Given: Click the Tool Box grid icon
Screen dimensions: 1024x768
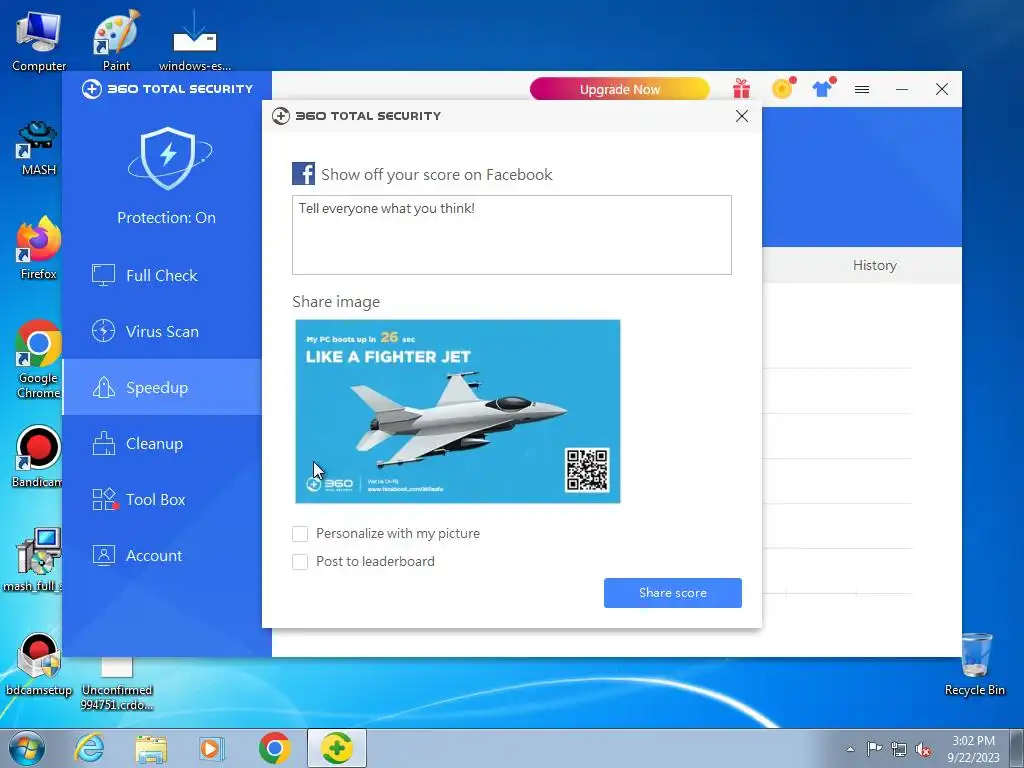Looking at the screenshot, I should [x=104, y=500].
